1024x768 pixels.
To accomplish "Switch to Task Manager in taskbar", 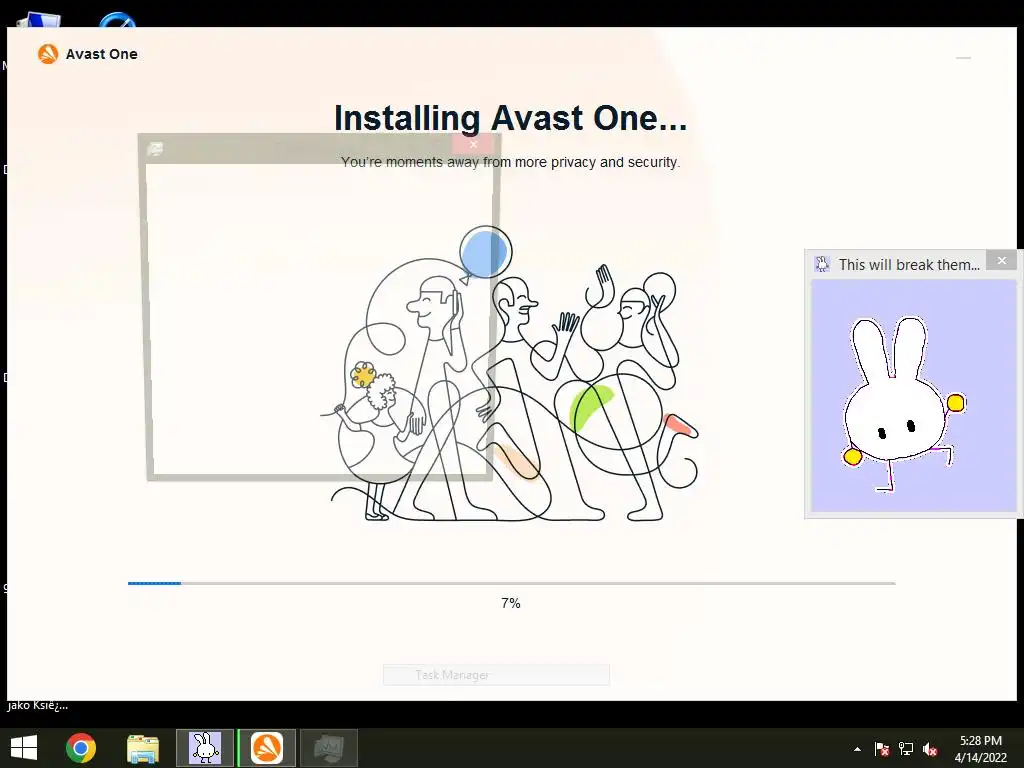I will (x=328, y=748).
